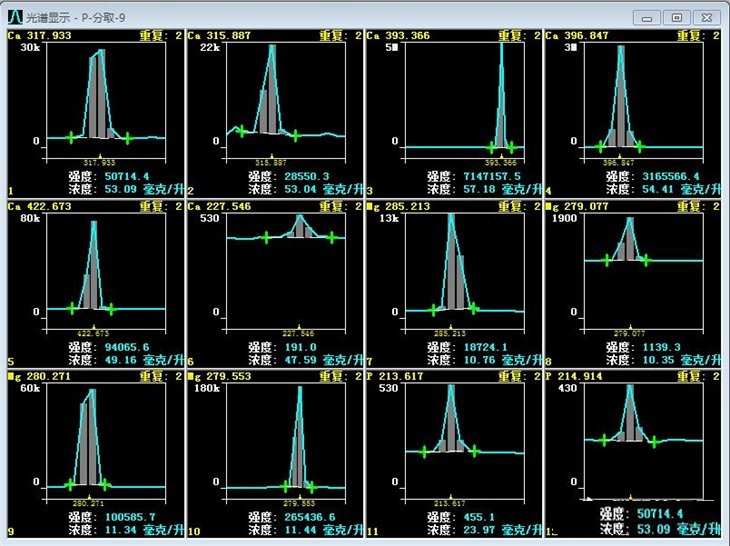Maximize the 光谱显示 window
The image size is (730, 546).
676,18
